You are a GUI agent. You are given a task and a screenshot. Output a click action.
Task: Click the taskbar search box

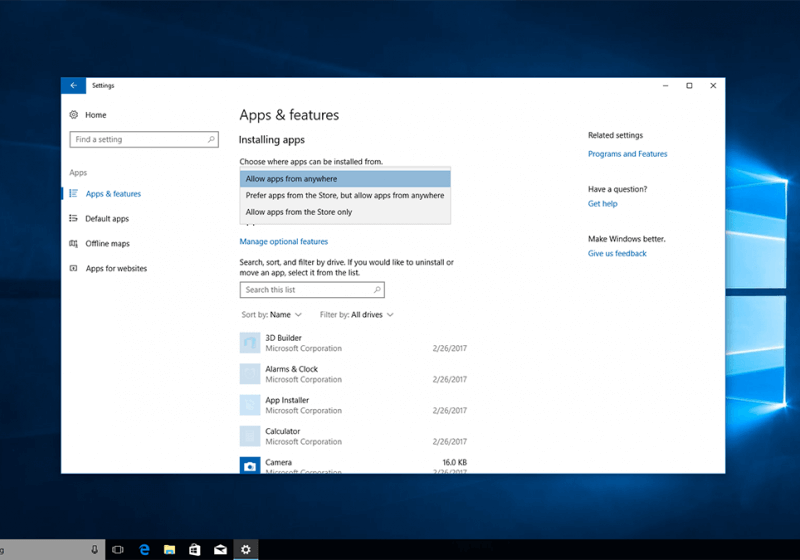point(53,550)
